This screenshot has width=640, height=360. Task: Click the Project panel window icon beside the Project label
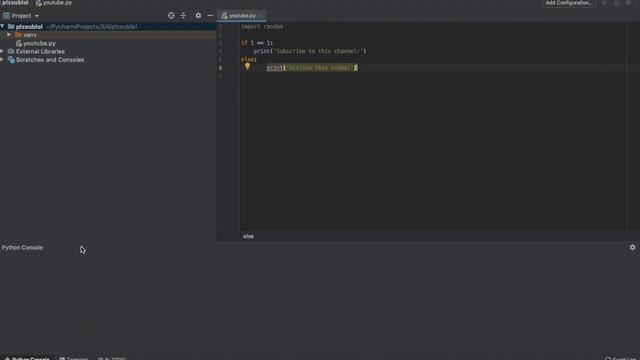pyautogui.click(x=6, y=16)
